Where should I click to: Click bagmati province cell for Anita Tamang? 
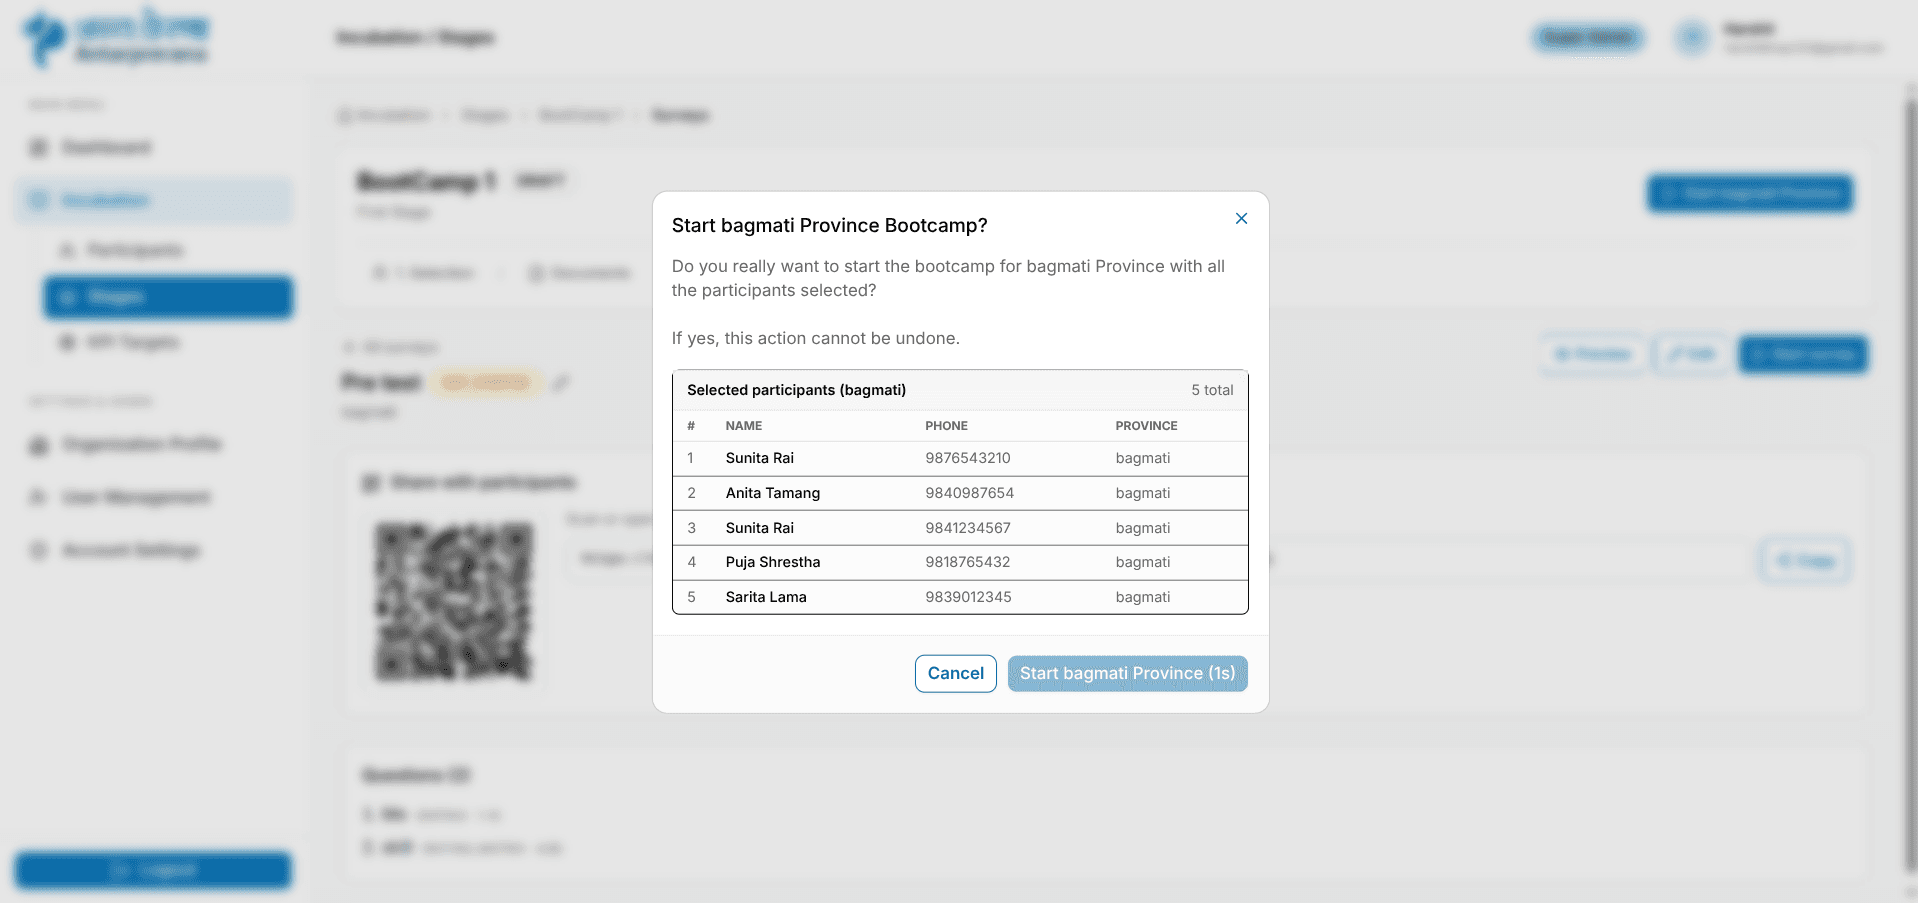click(x=1143, y=493)
